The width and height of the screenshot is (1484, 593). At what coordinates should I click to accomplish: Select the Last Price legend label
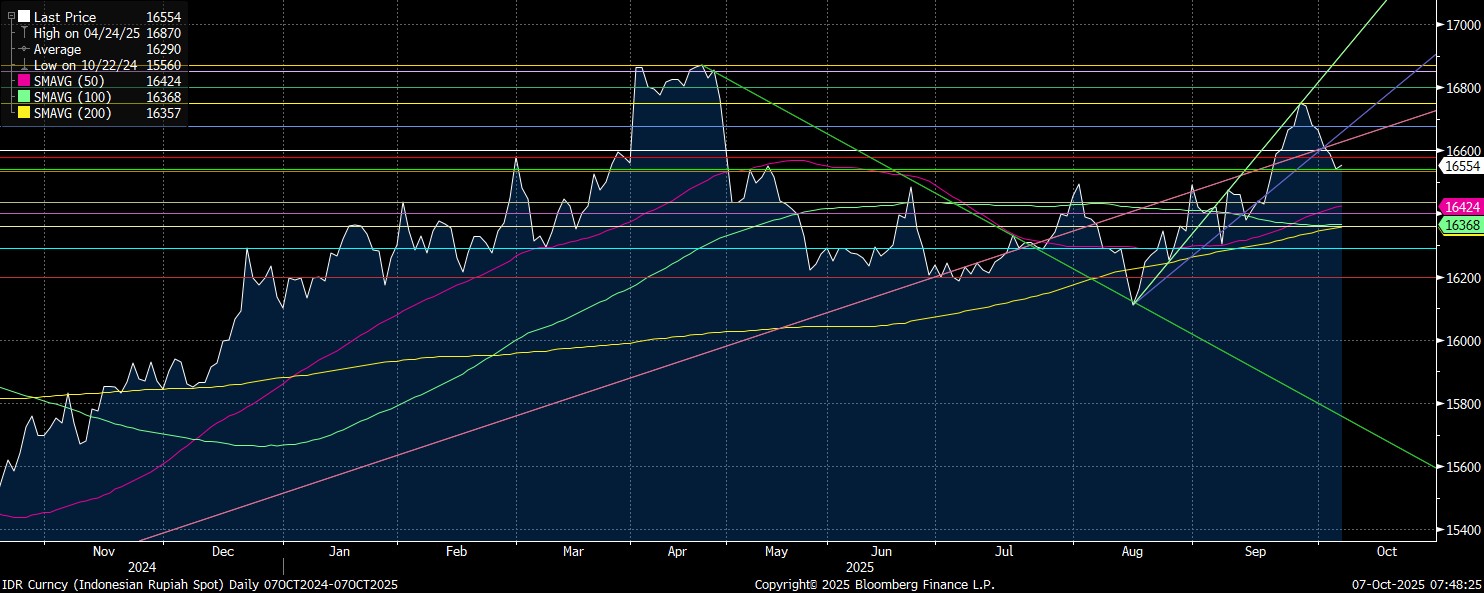point(65,17)
